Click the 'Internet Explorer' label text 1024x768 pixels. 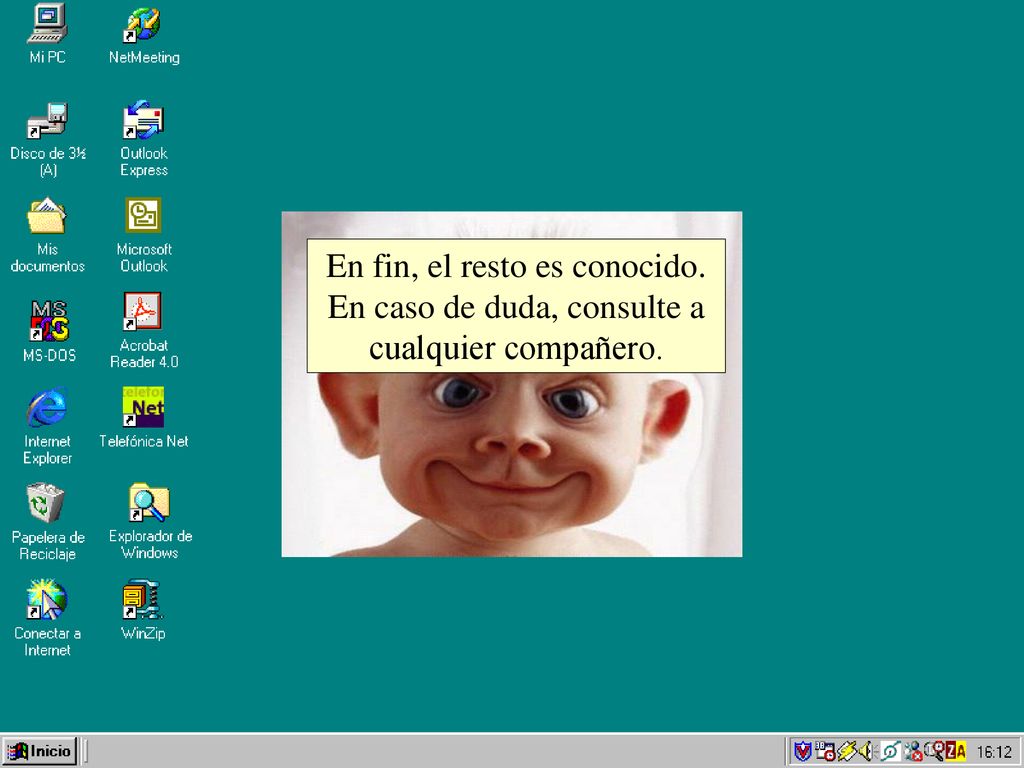point(47,450)
